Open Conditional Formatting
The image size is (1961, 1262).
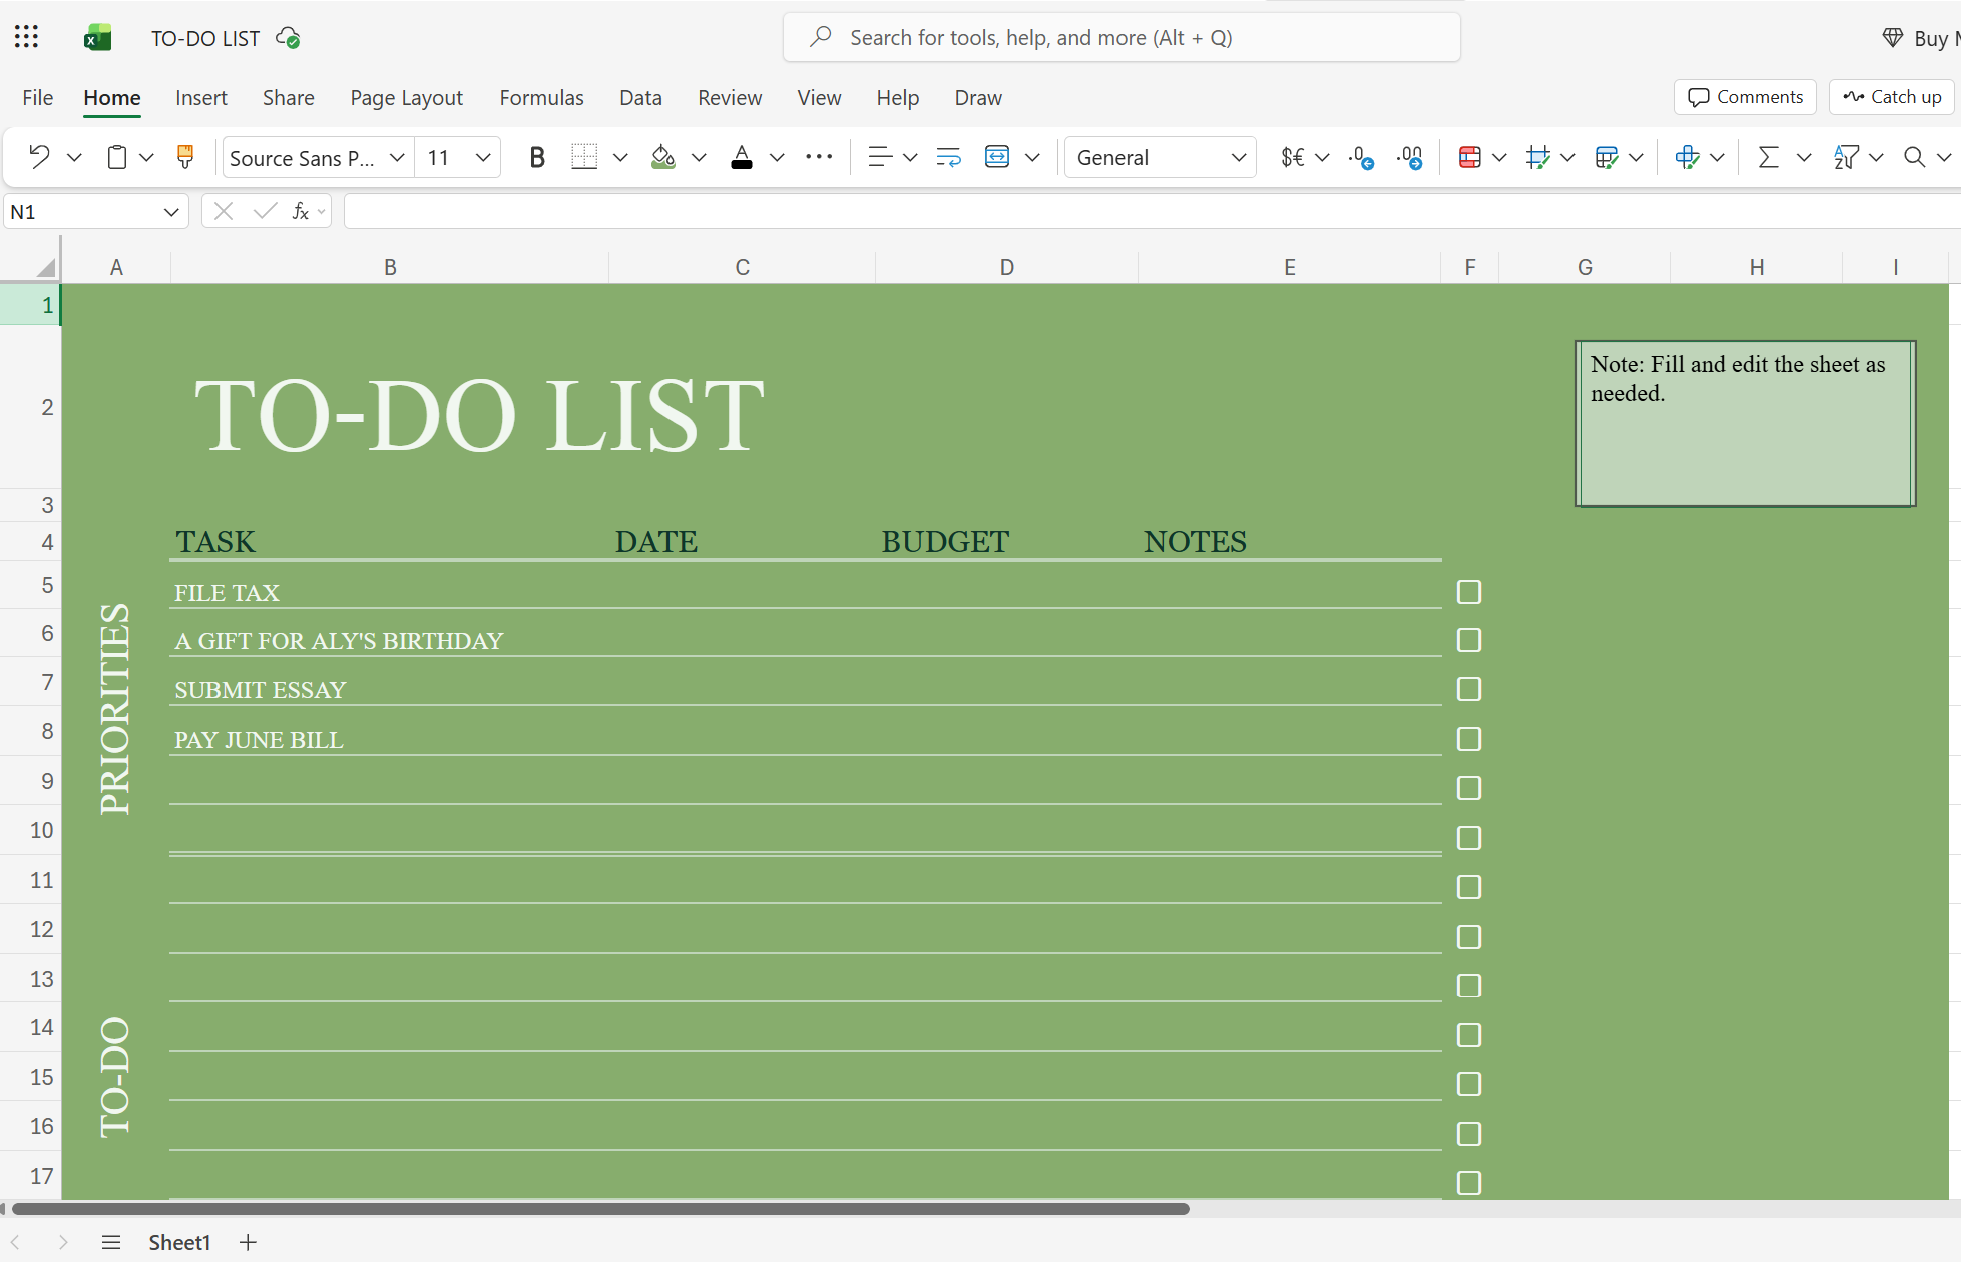[1470, 157]
